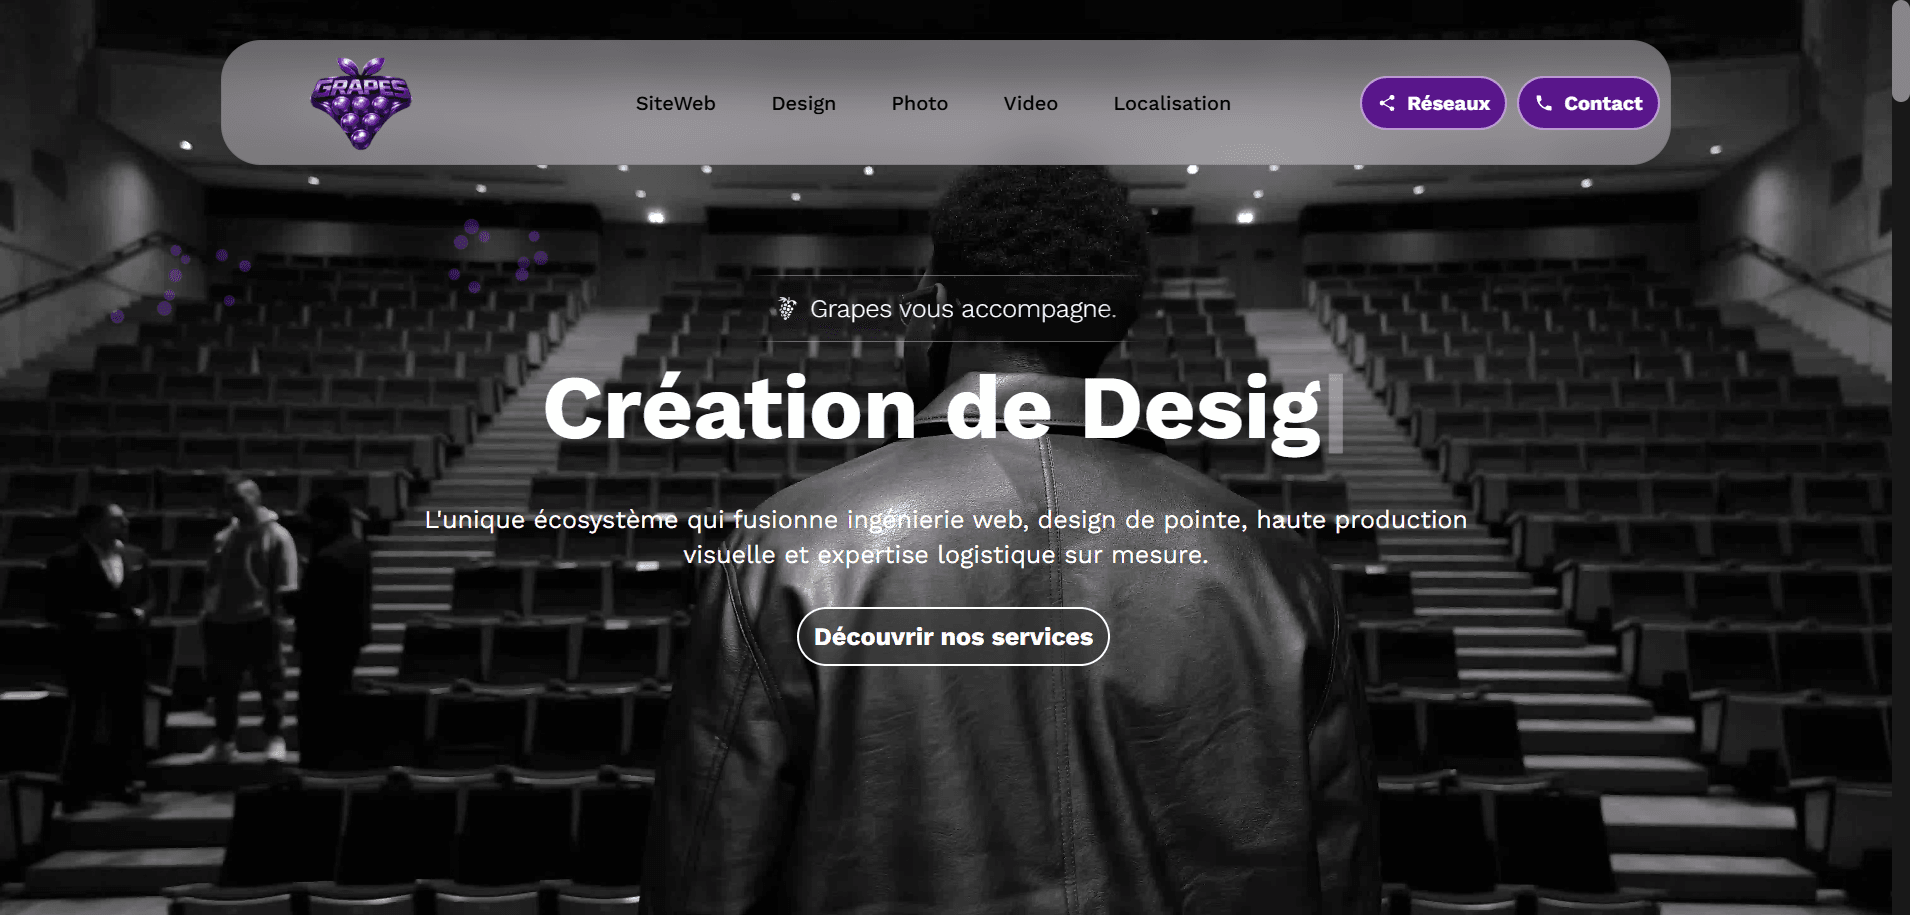Click the 'Création de Desig' animated headline
This screenshot has width=1910, height=915.
(932, 410)
